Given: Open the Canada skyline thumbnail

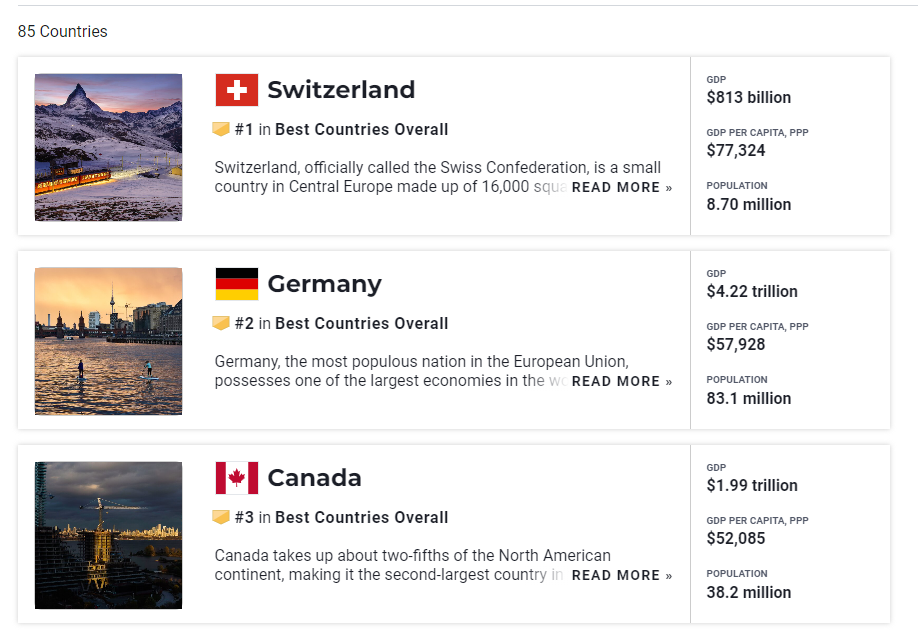Looking at the screenshot, I should (108, 535).
